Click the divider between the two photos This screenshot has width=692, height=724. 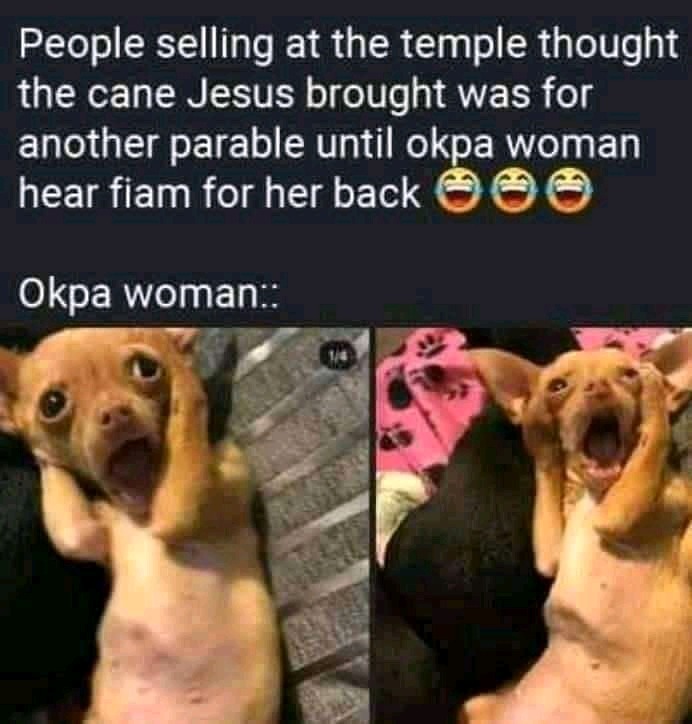pyautogui.click(x=373, y=525)
